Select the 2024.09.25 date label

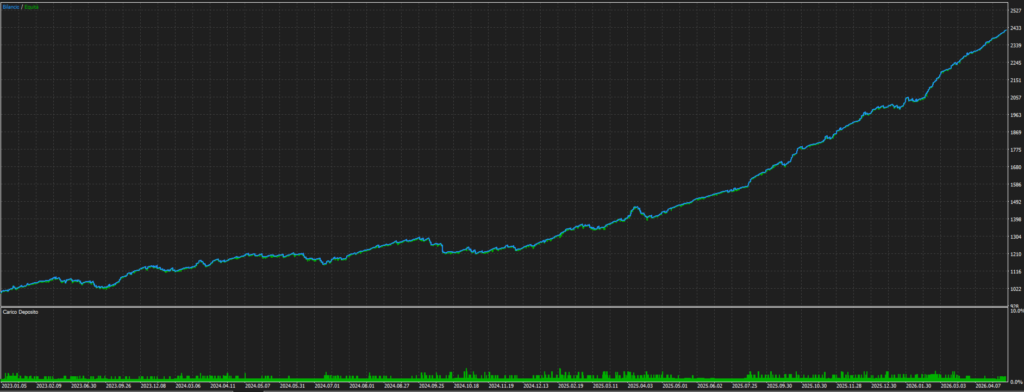coord(433,386)
